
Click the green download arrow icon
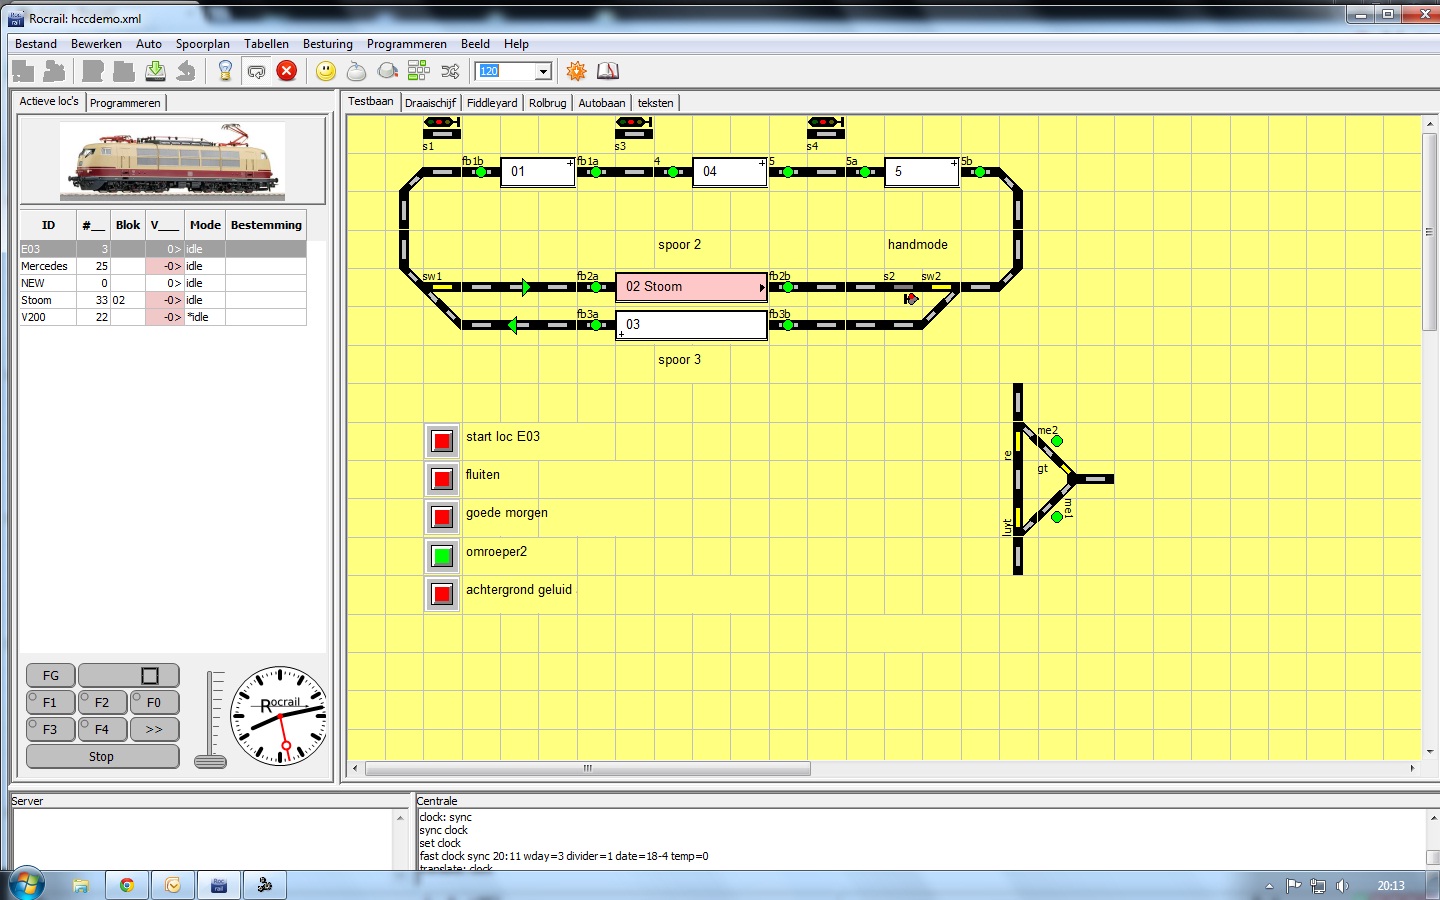pyautogui.click(x=155, y=71)
